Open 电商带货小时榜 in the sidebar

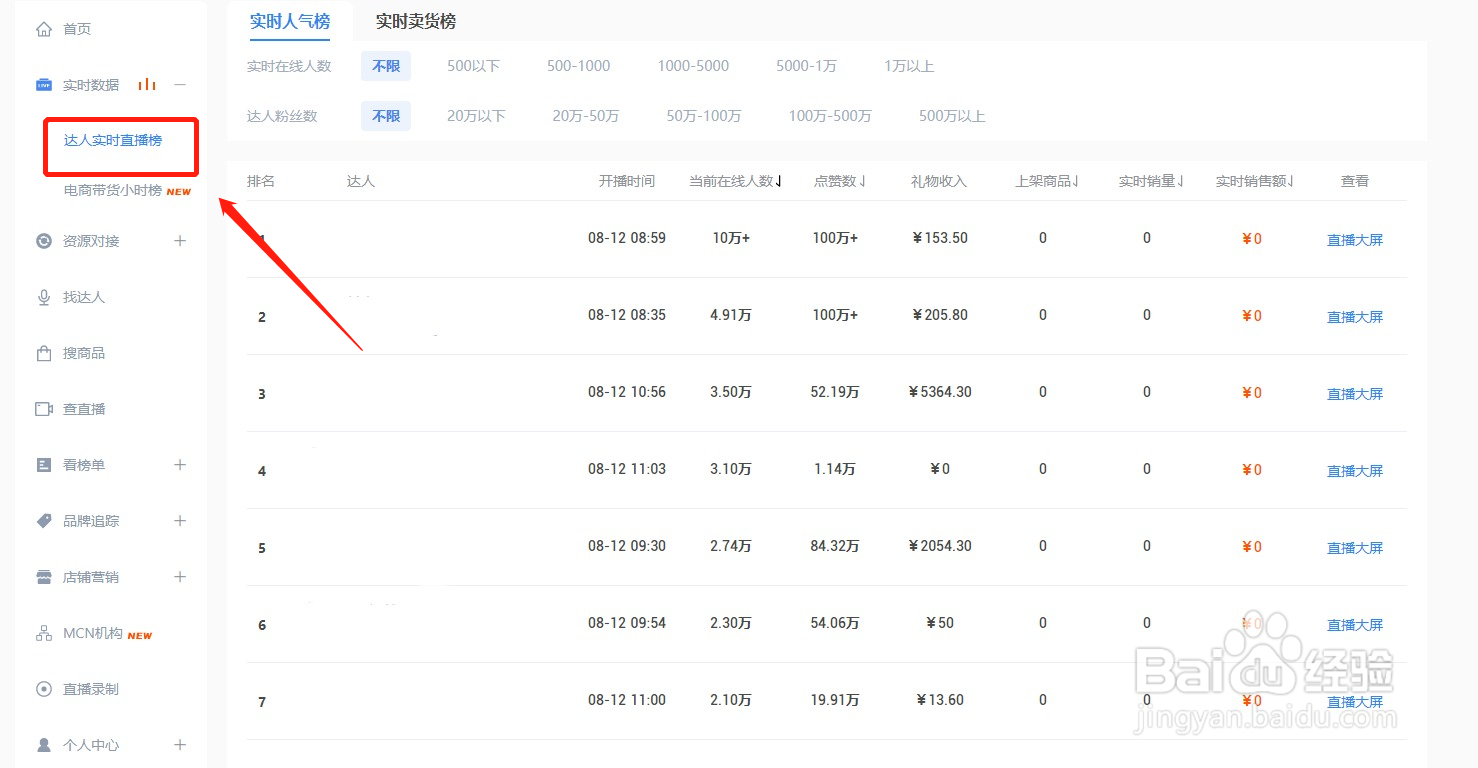(x=113, y=190)
